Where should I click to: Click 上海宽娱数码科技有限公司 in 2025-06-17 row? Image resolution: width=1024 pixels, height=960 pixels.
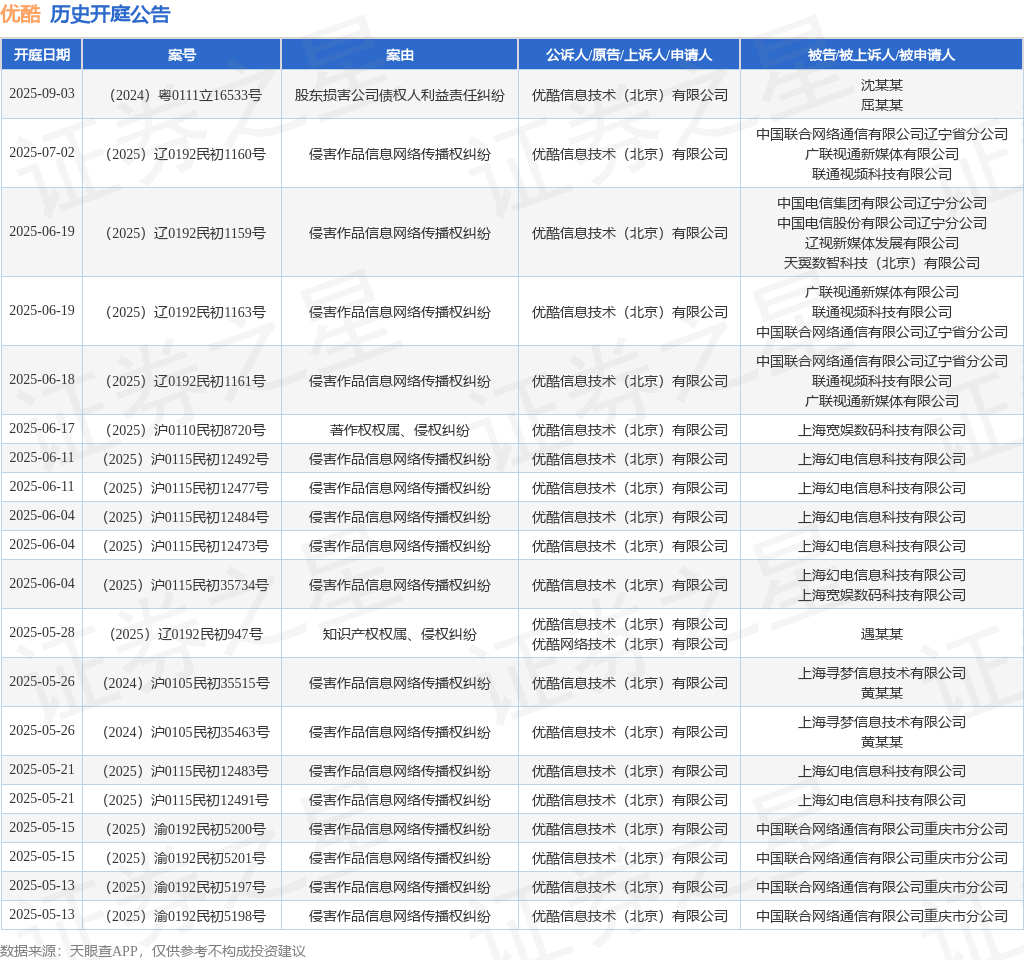point(882,430)
